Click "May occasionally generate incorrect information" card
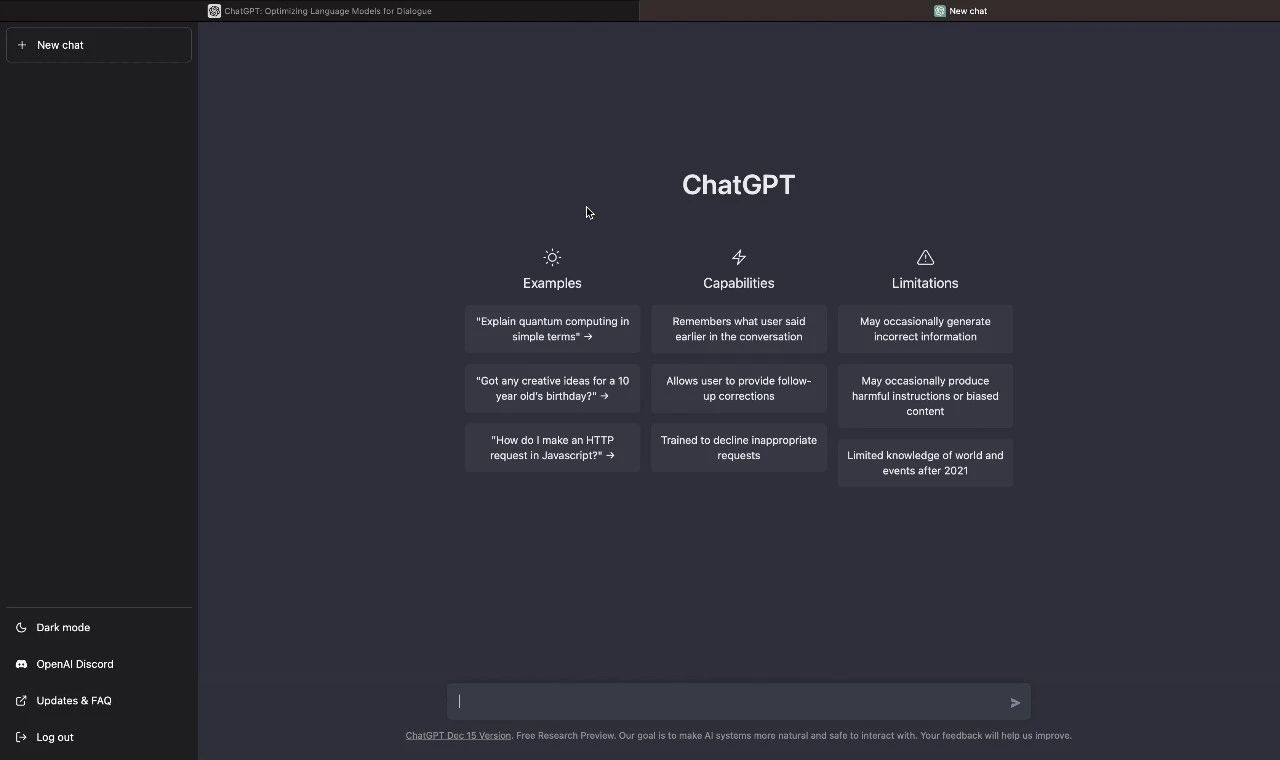Image resolution: width=1280 pixels, height=760 pixels. [925, 329]
